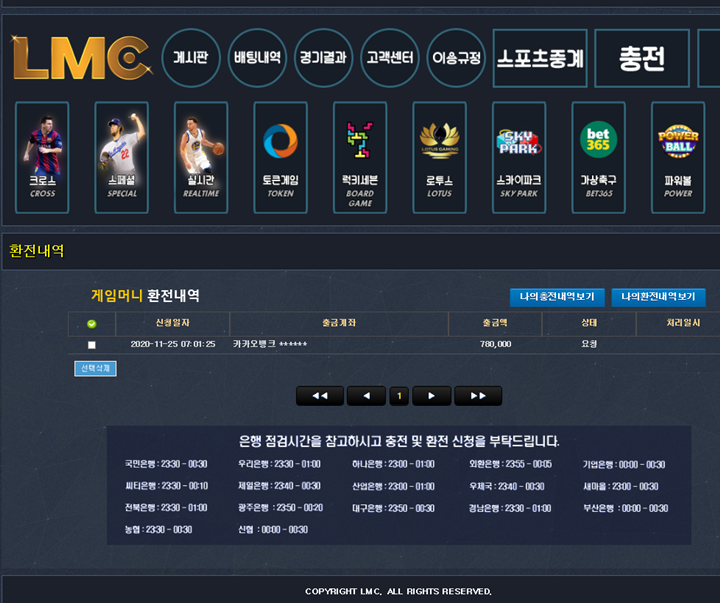Go to previous page arrow

point(366,396)
